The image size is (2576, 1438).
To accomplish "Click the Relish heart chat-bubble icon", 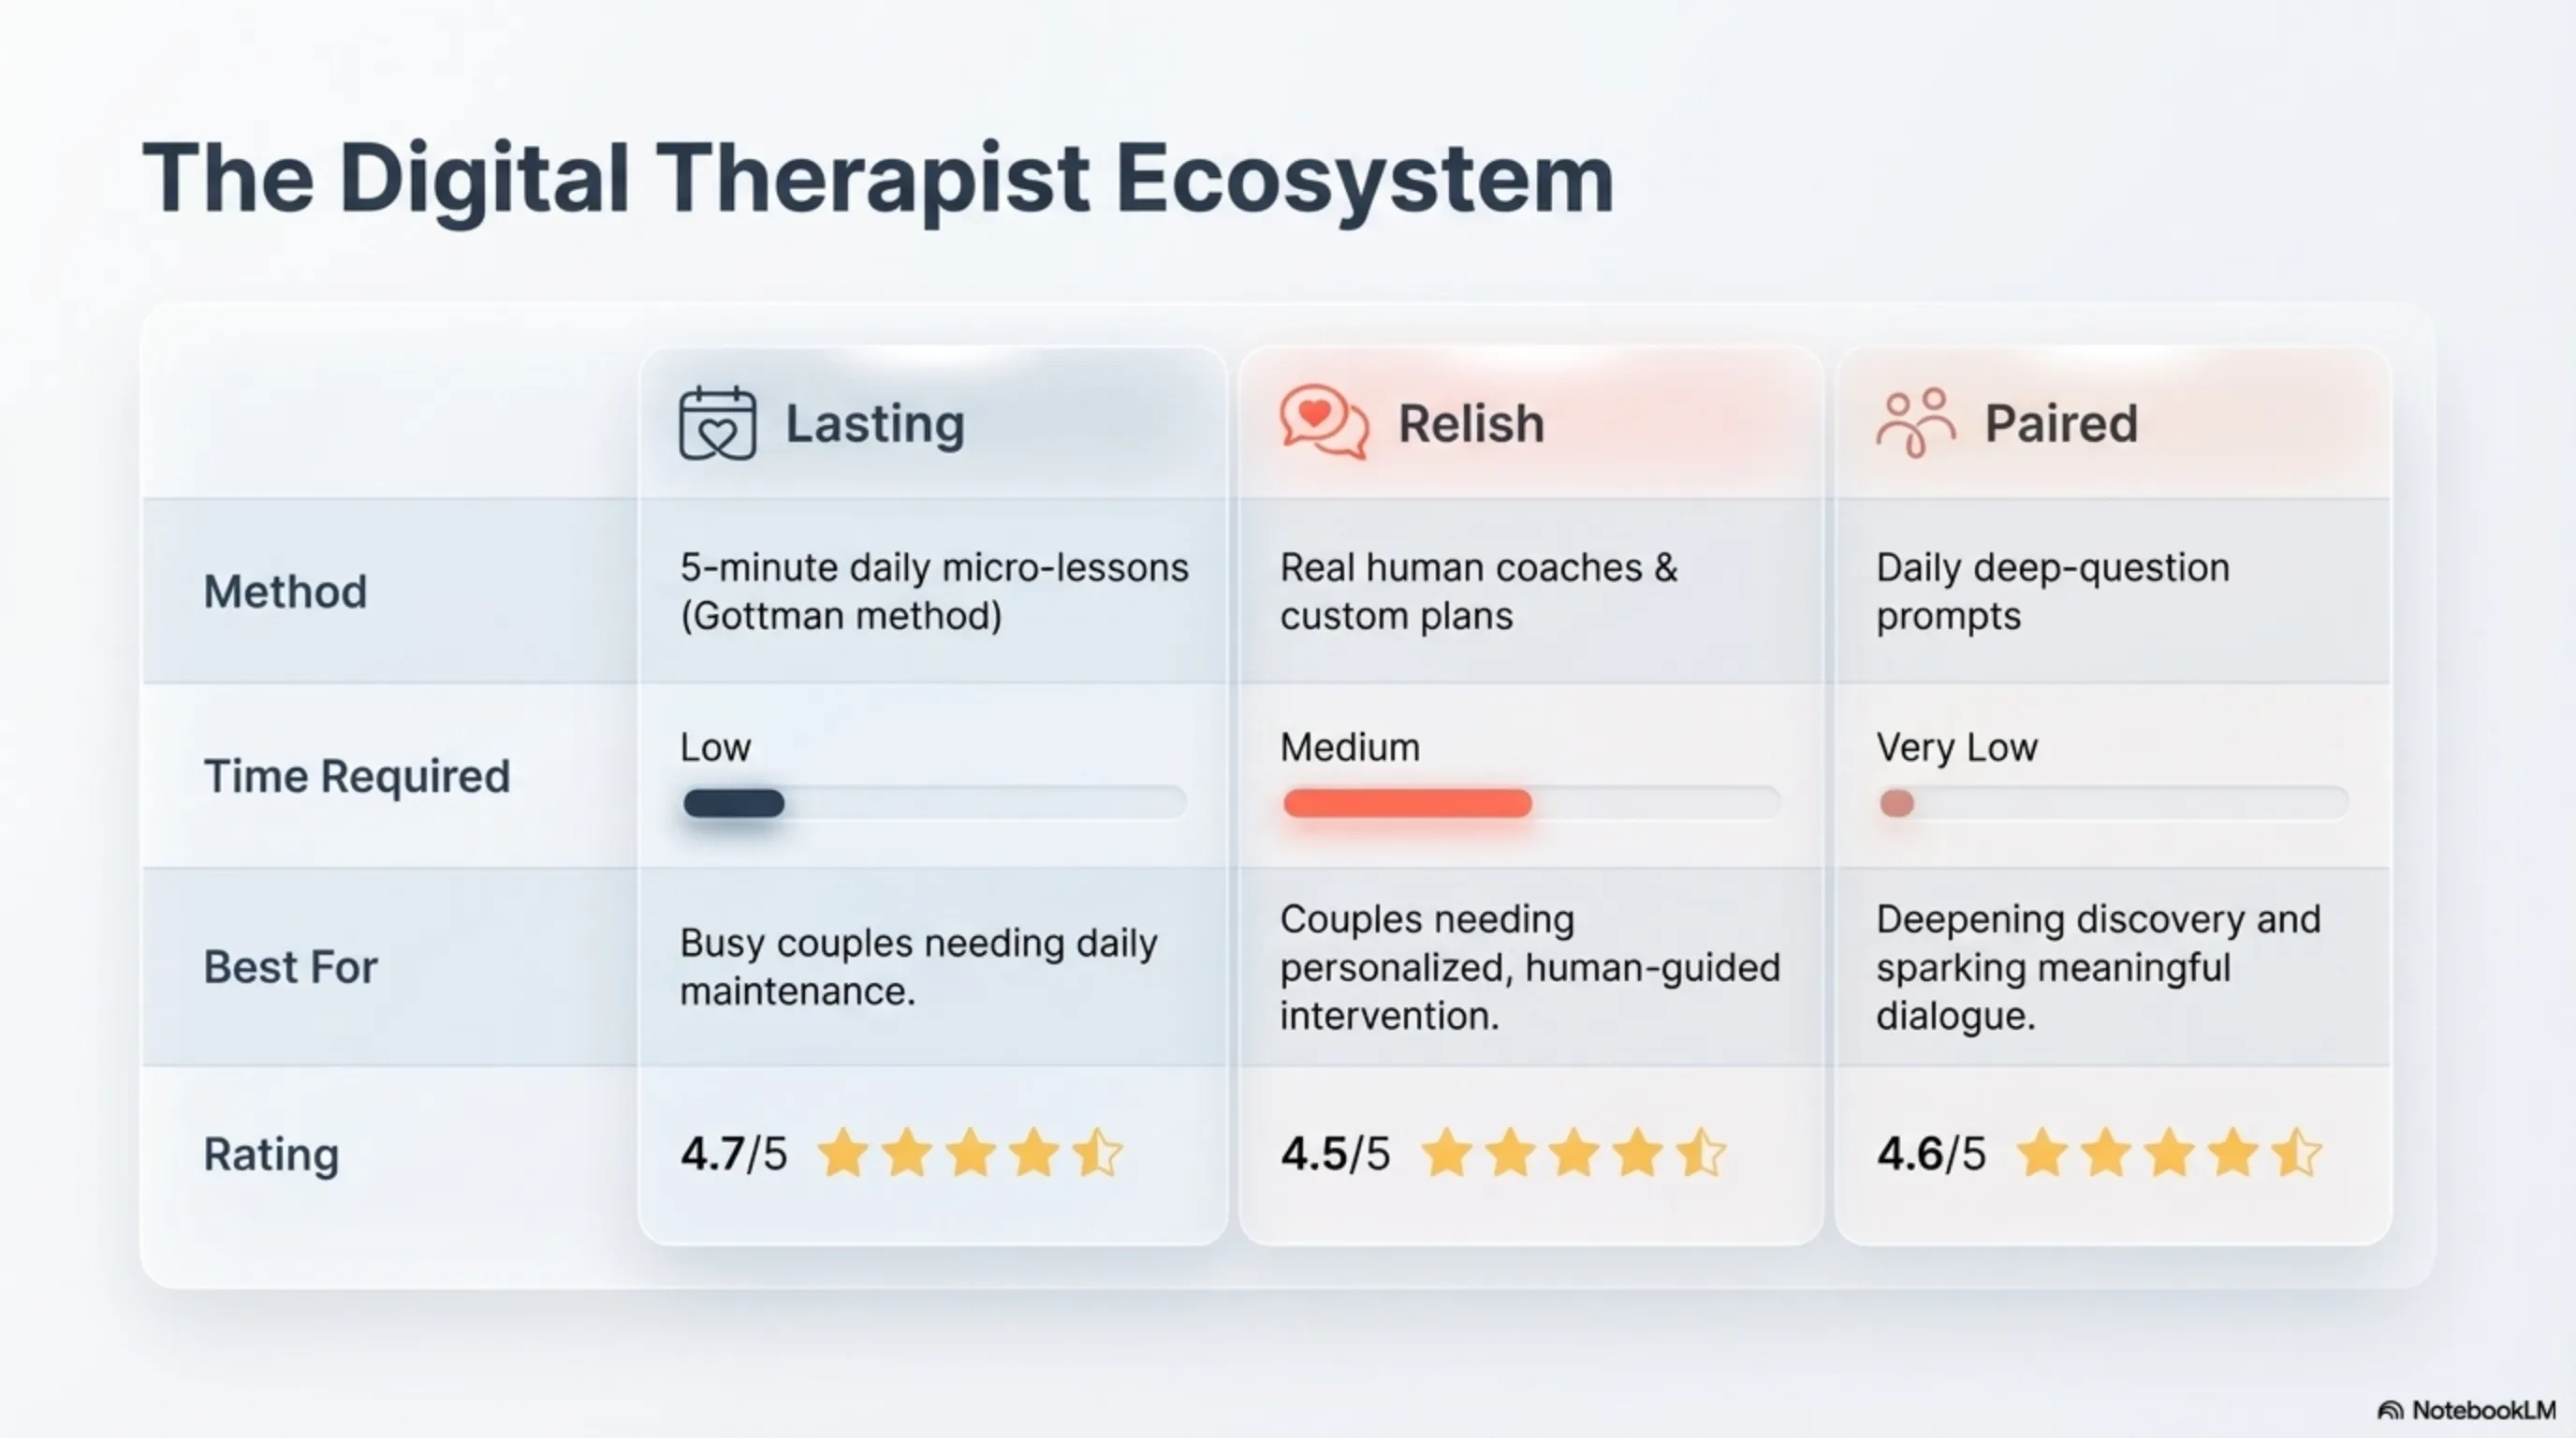I will point(1323,422).
